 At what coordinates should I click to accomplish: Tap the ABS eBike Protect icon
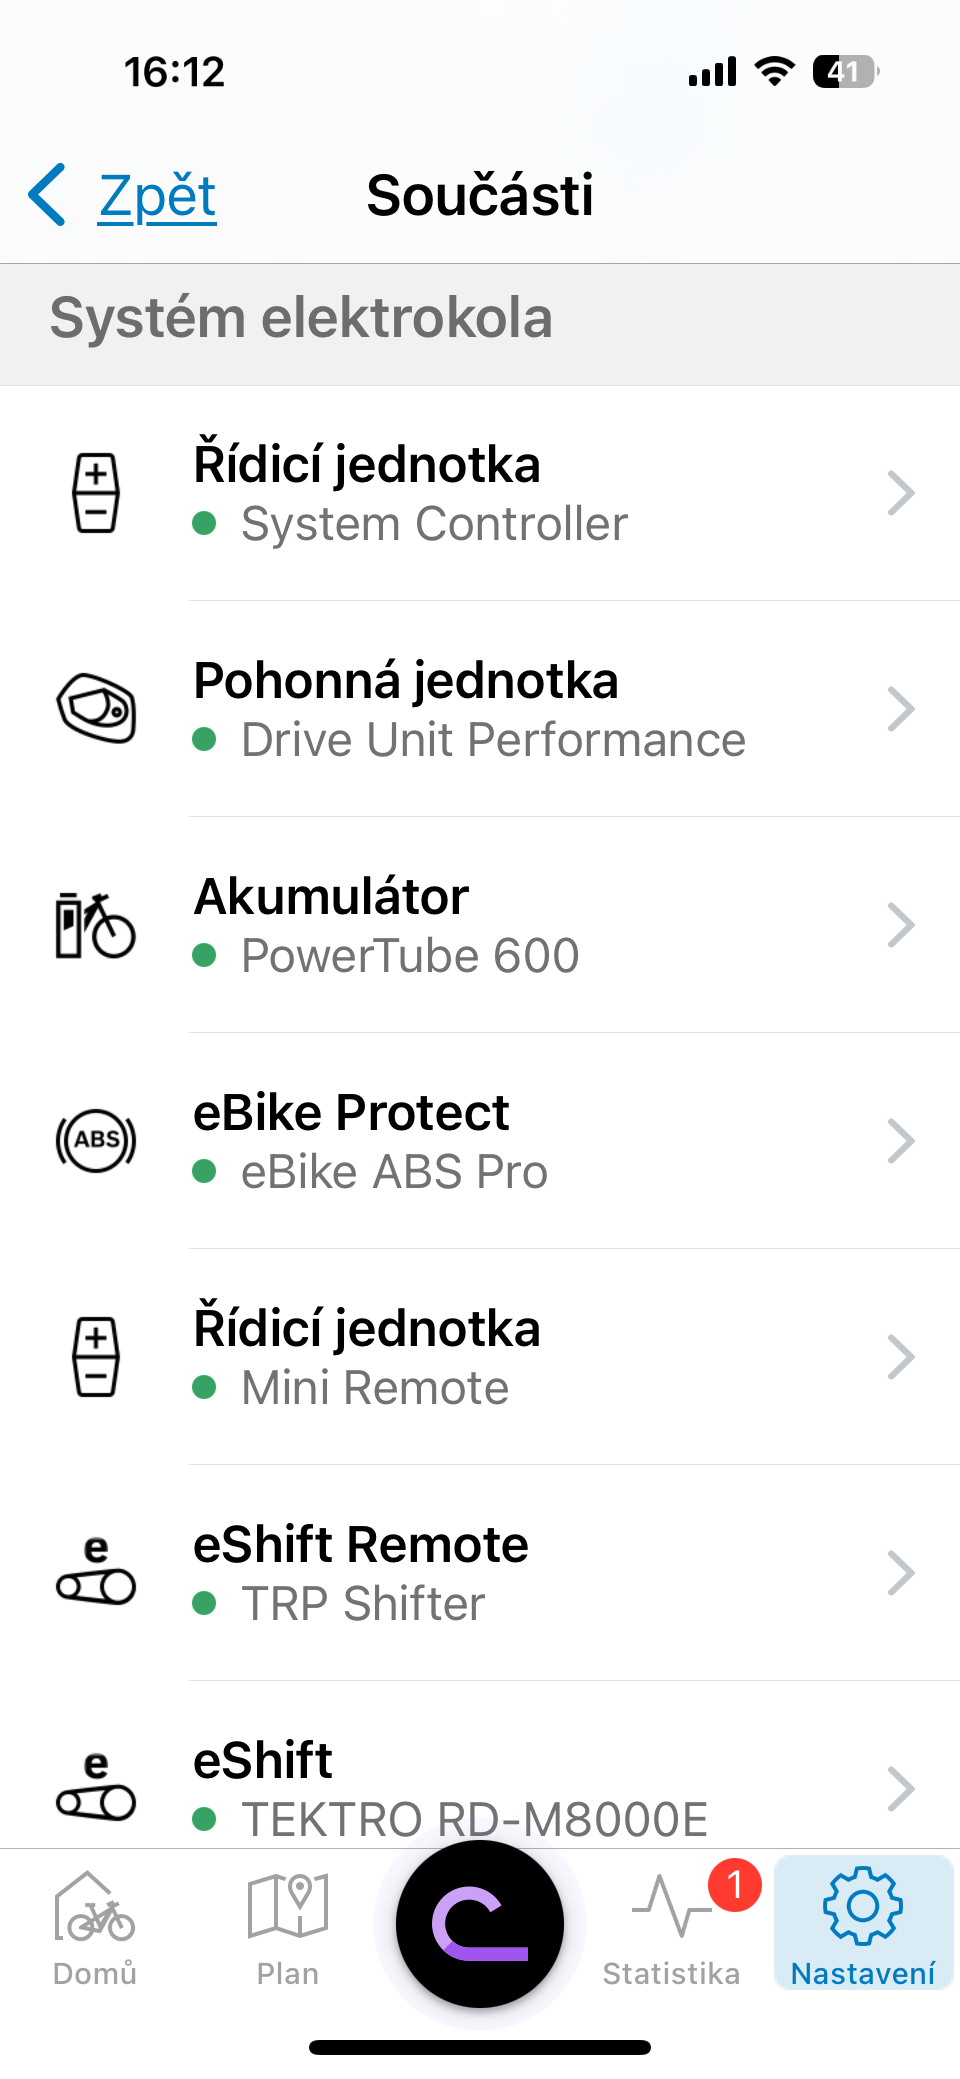click(96, 1141)
